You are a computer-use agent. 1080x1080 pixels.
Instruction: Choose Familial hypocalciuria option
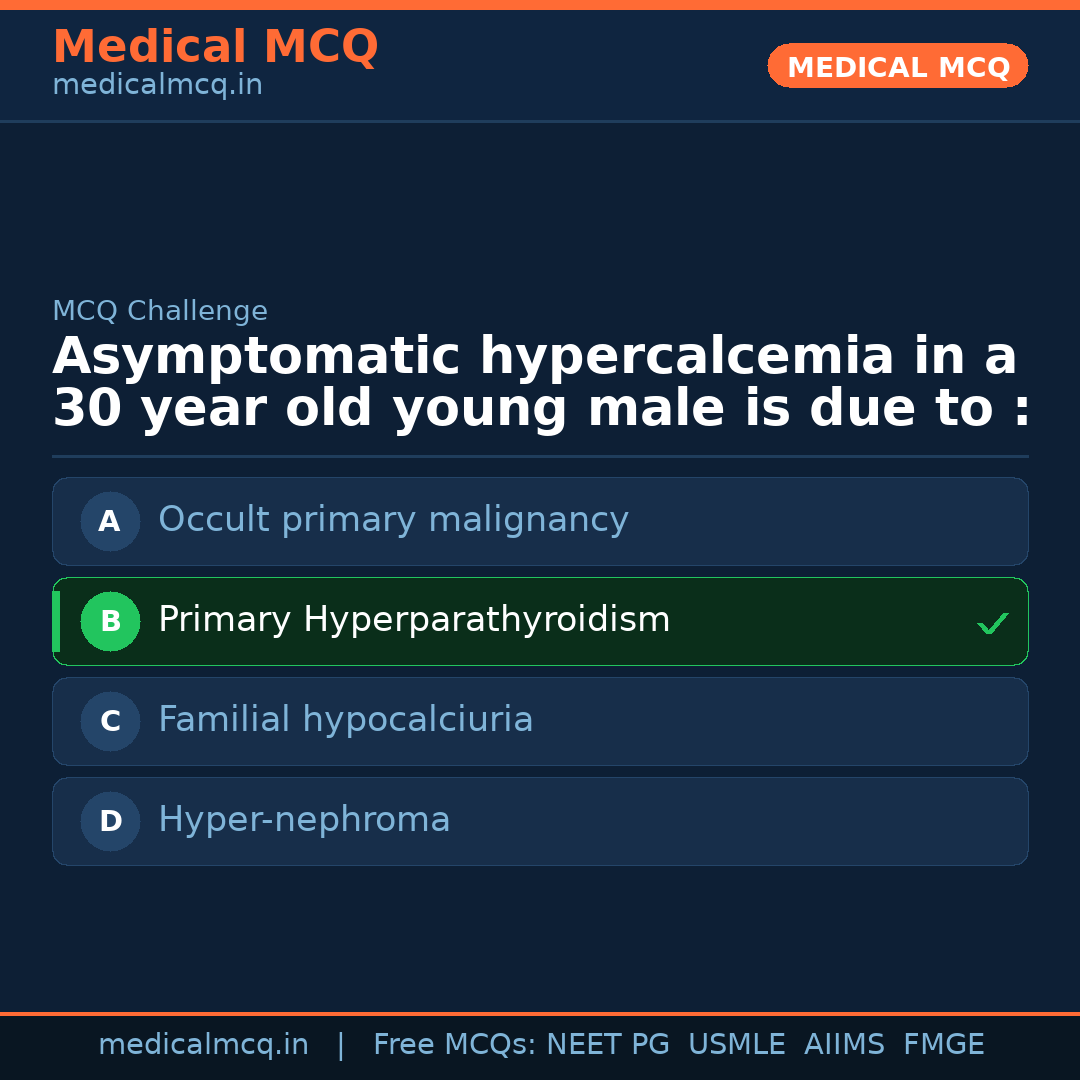[345, 720]
